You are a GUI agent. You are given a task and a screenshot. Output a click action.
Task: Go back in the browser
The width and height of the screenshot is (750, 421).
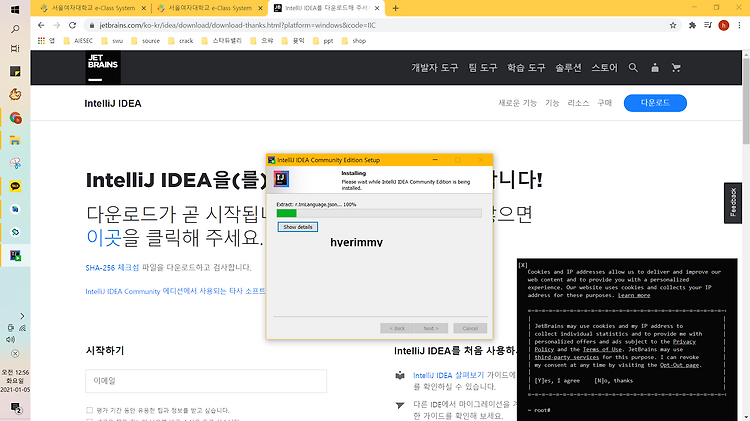(41, 25)
